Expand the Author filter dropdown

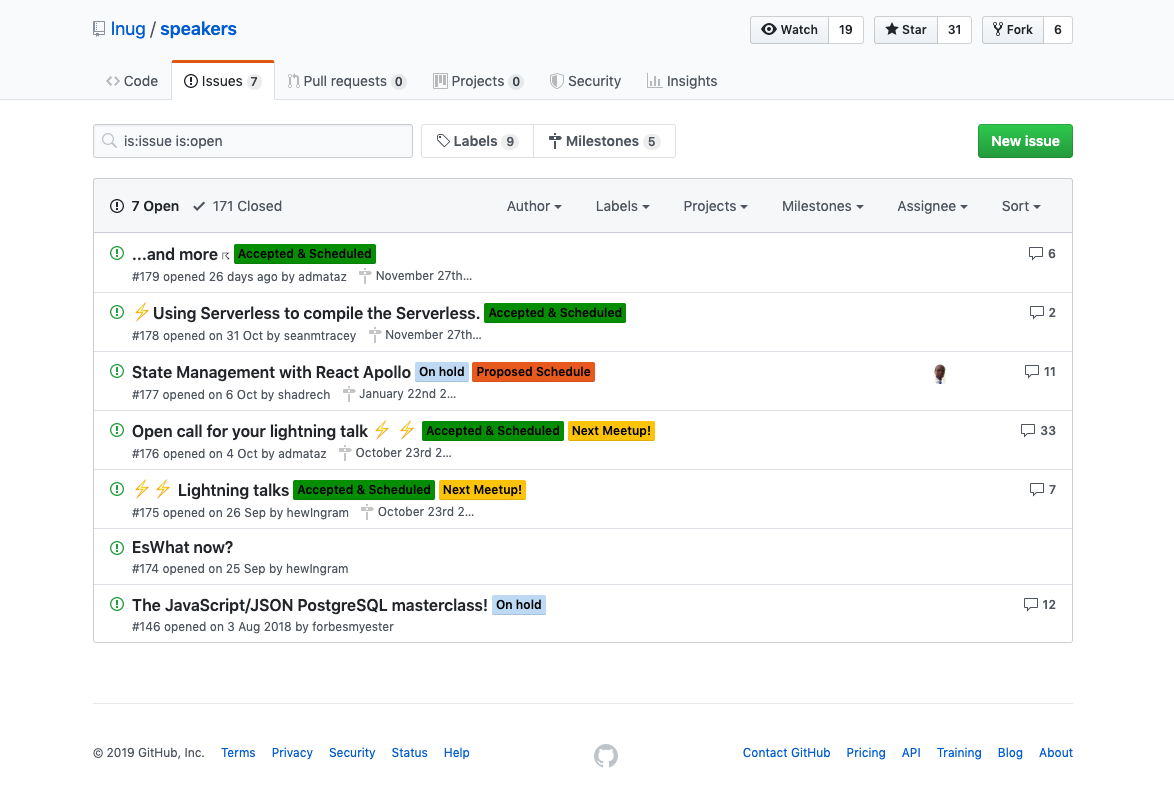tap(534, 207)
